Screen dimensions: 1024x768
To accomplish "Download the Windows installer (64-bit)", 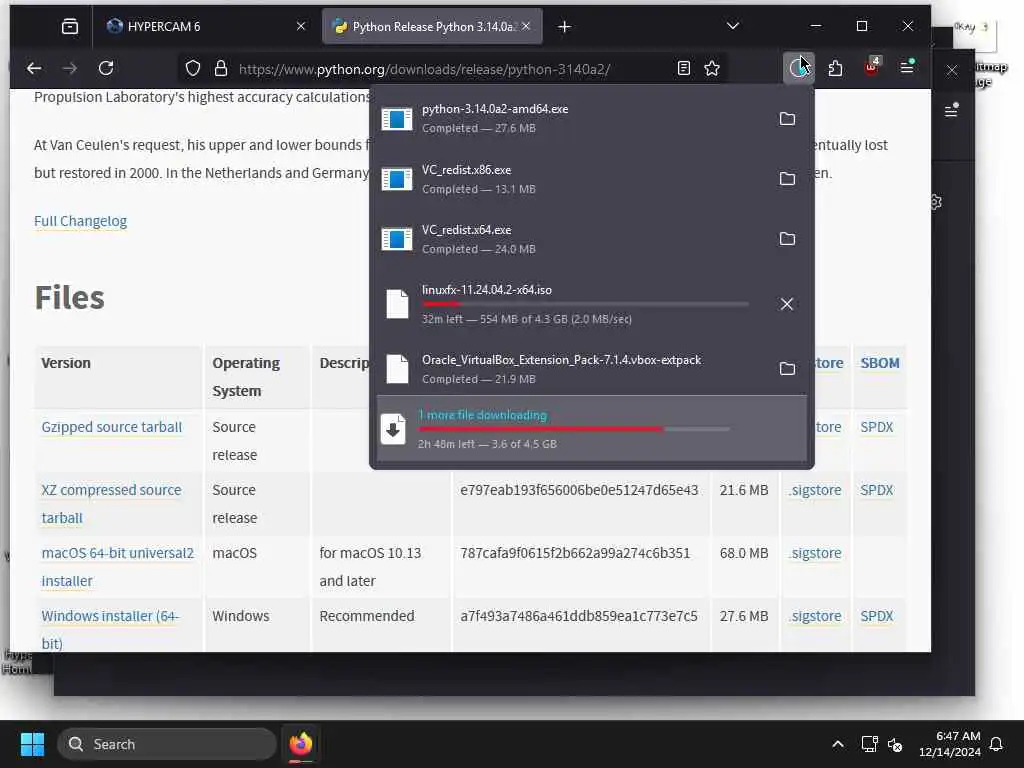I will (110, 630).
